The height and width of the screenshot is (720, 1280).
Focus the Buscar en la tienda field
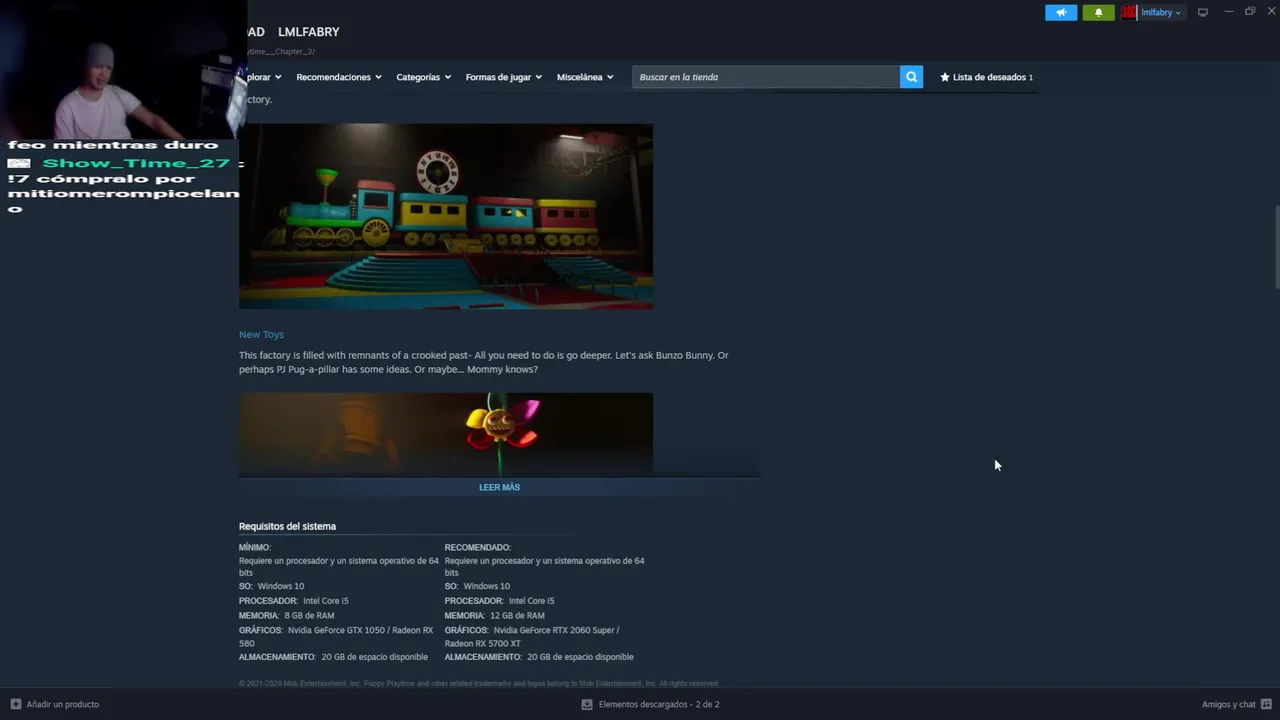pyautogui.click(x=766, y=77)
